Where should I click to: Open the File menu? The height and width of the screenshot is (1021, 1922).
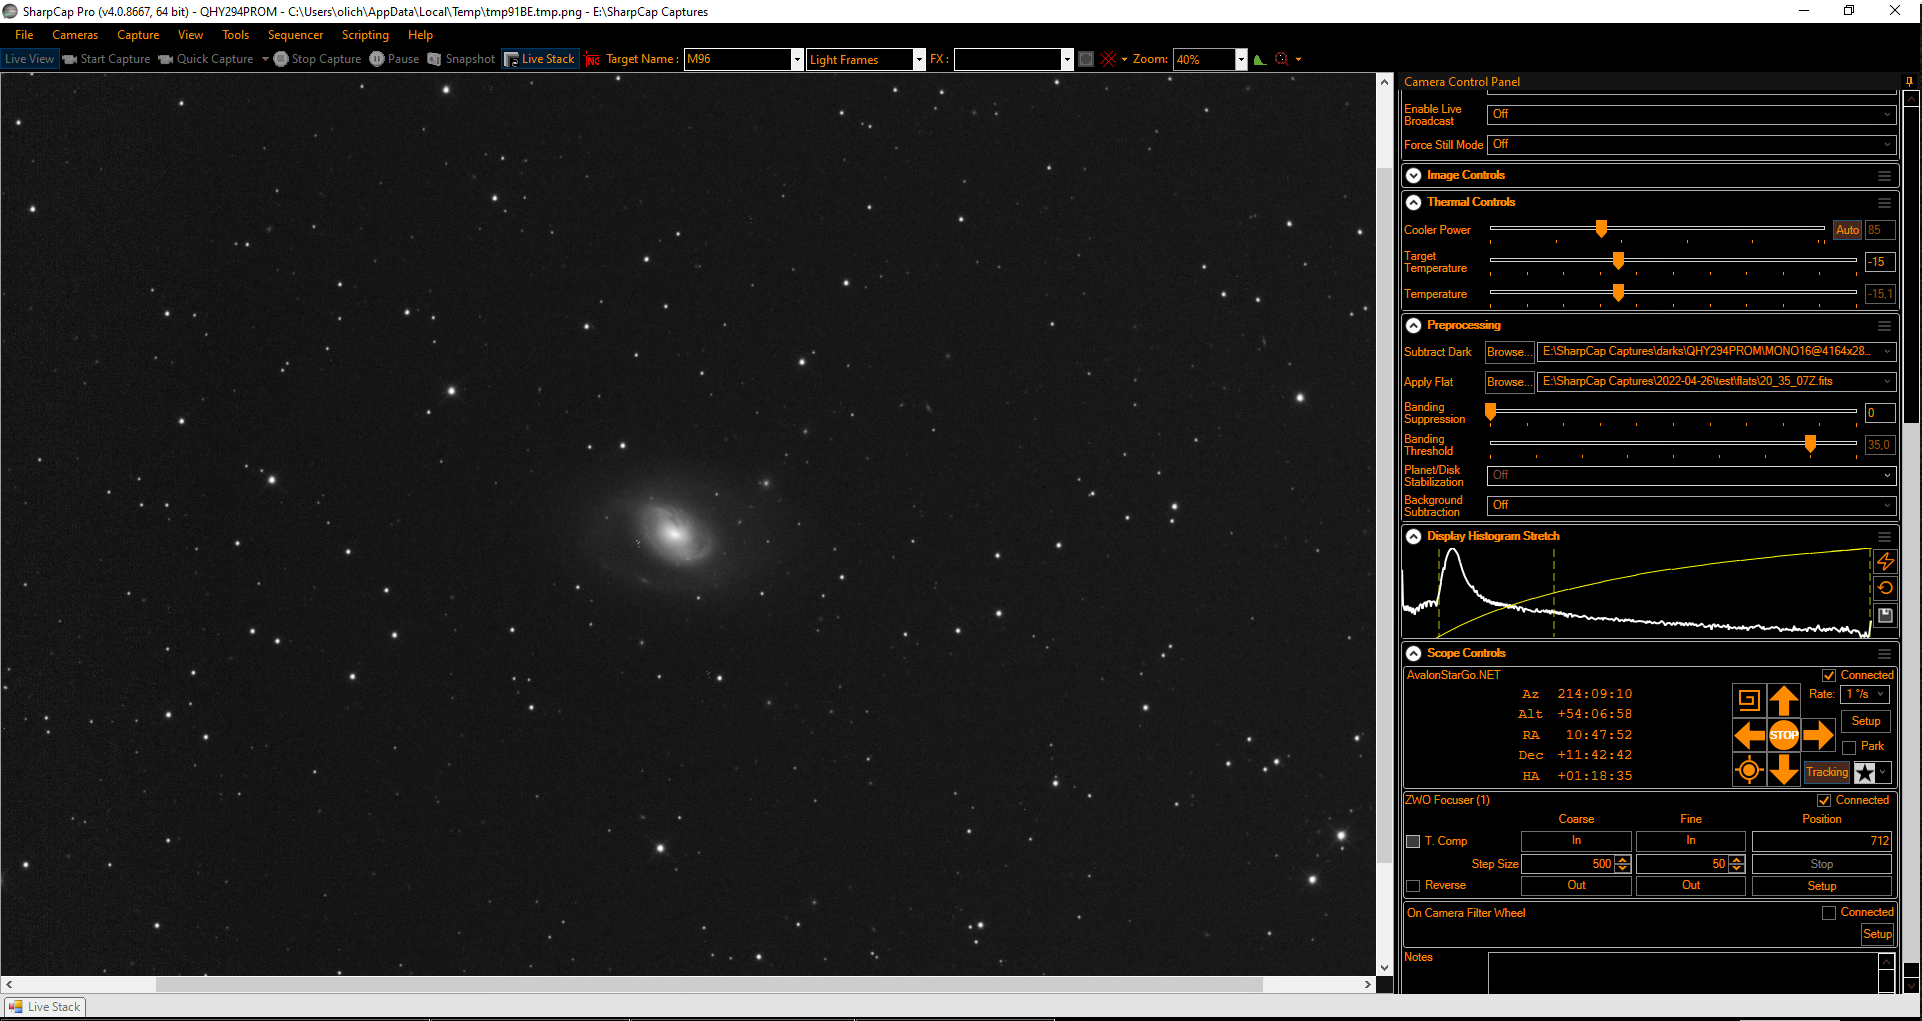coord(24,35)
